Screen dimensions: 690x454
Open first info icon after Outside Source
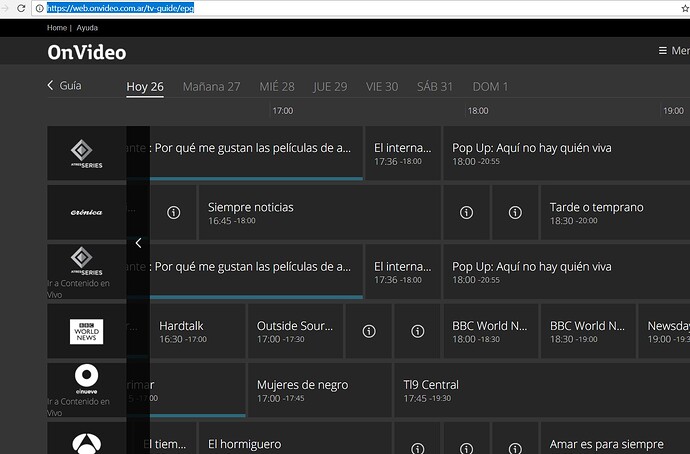tap(369, 331)
